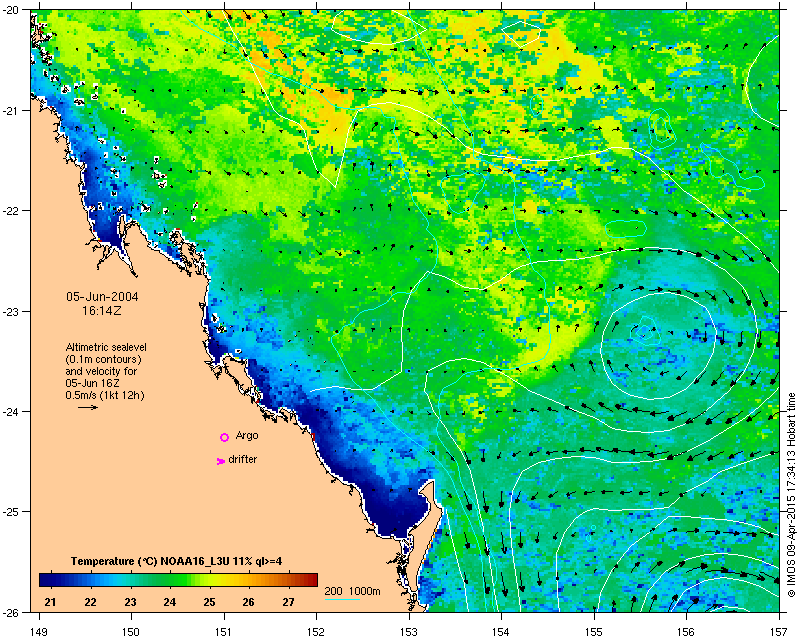
Task: Click longitude axis label 153
Action: coord(409,632)
